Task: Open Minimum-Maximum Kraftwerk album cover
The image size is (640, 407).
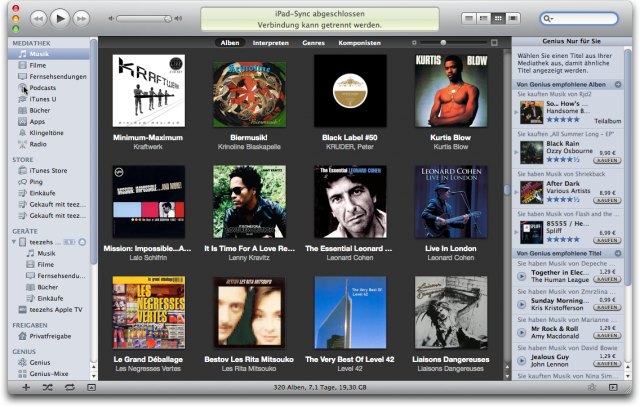Action: (149, 91)
